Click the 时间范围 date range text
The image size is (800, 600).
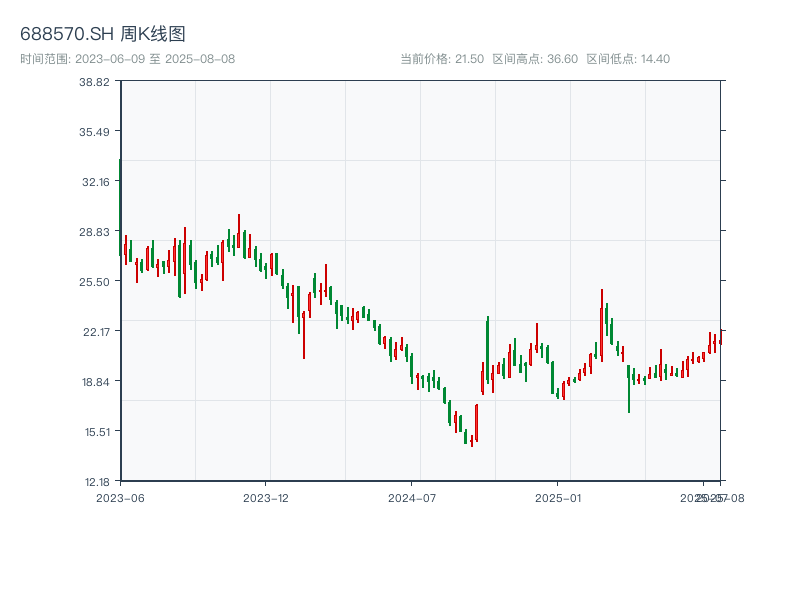click(x=128, y=59)
